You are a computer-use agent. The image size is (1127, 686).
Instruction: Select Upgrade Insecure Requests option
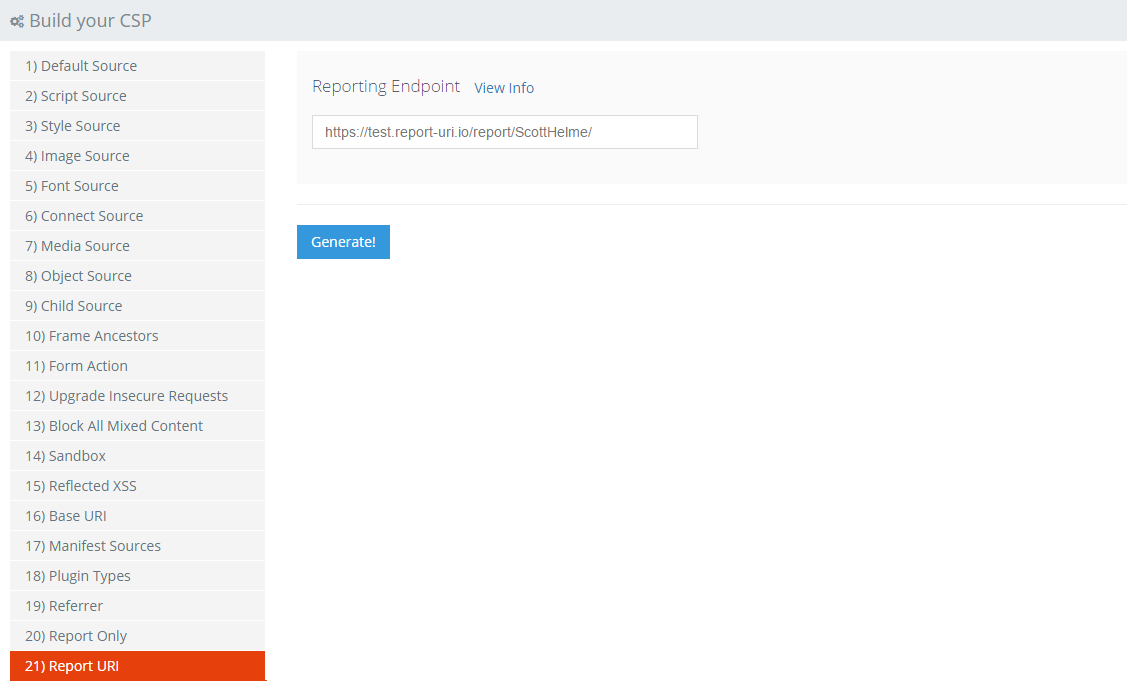pyautogui.click(x=137, y=396)
